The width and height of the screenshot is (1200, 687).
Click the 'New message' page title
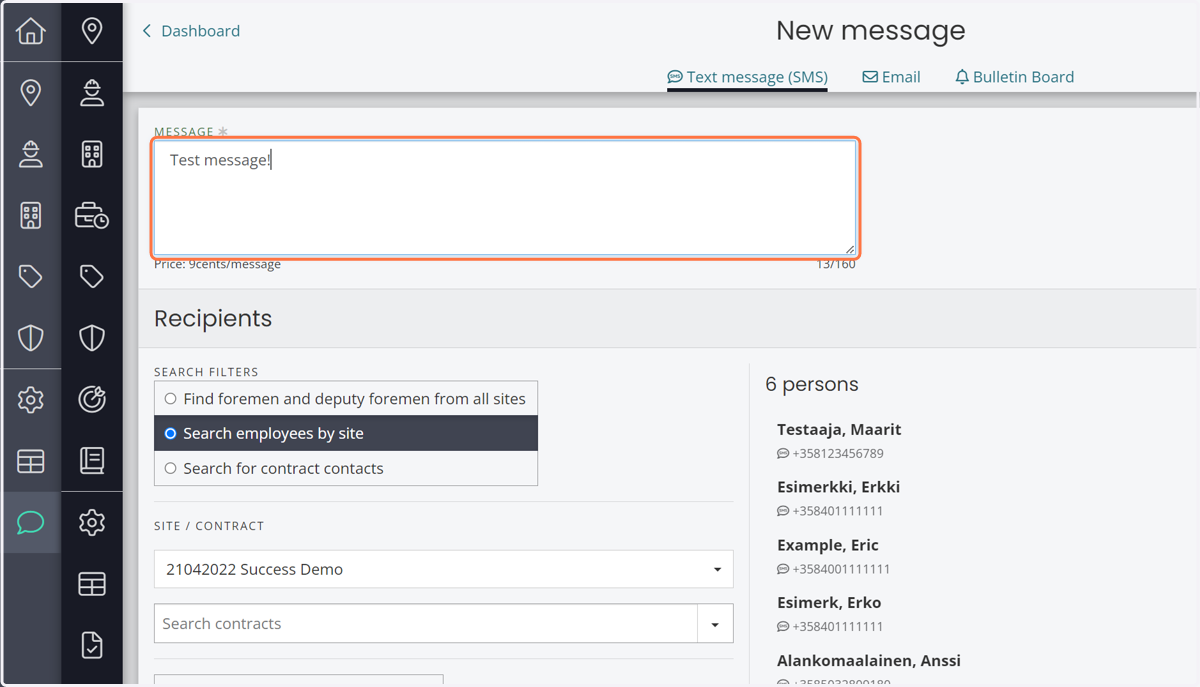tap(871, 31)
